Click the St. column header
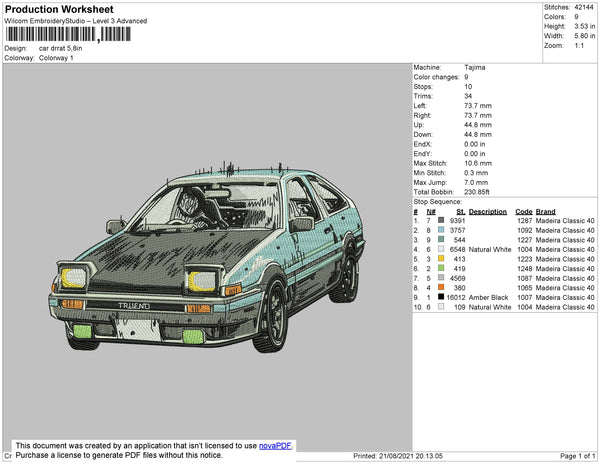Viewport: 600px width, 464px height. [460, 211]
